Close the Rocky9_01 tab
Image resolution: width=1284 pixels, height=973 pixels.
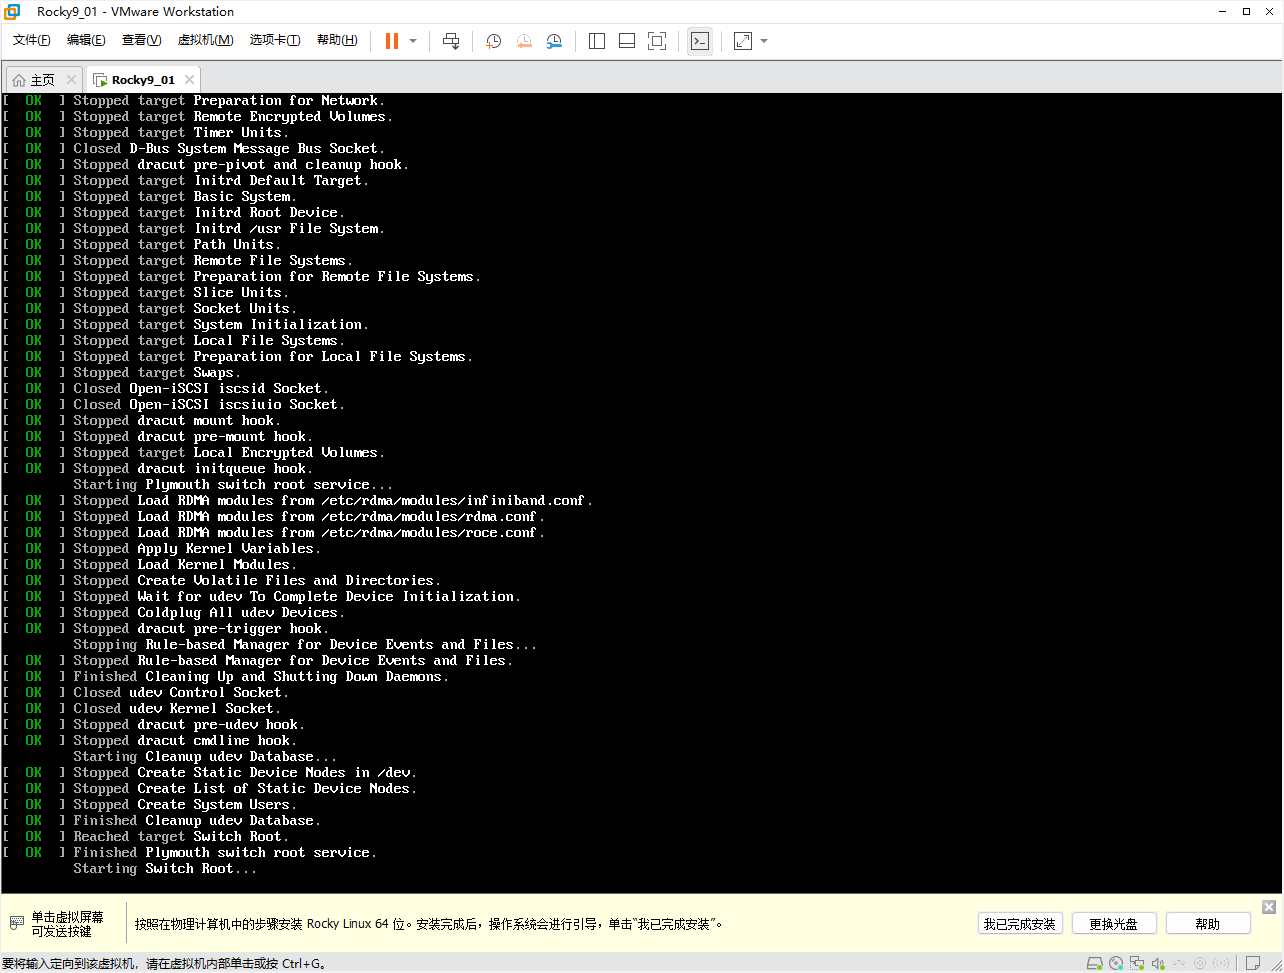190,80
